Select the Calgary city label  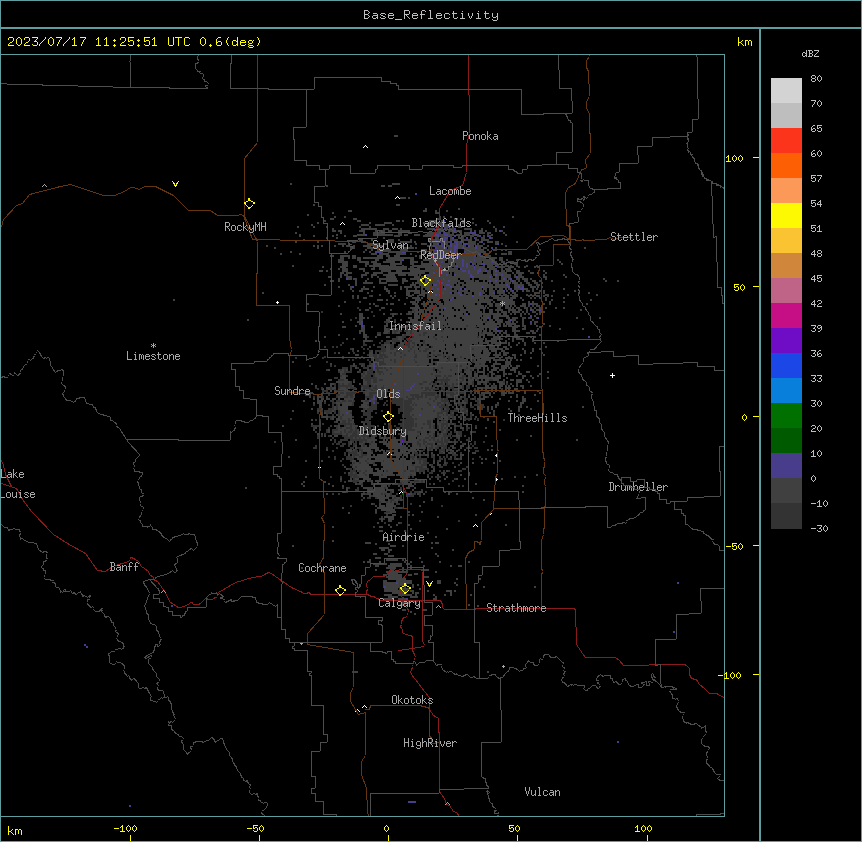pos(399,603)
